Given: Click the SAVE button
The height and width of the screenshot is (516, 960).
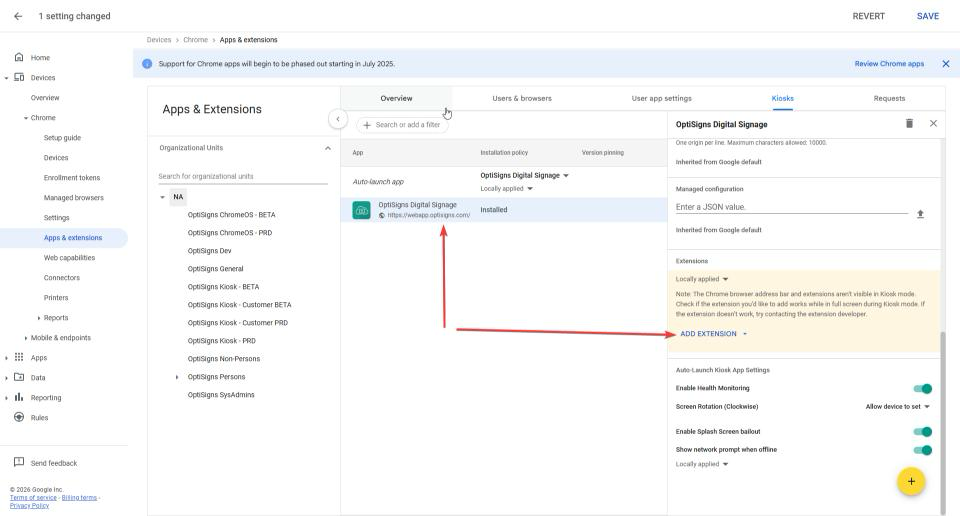Looking at the screenshot, I should 928,16.
